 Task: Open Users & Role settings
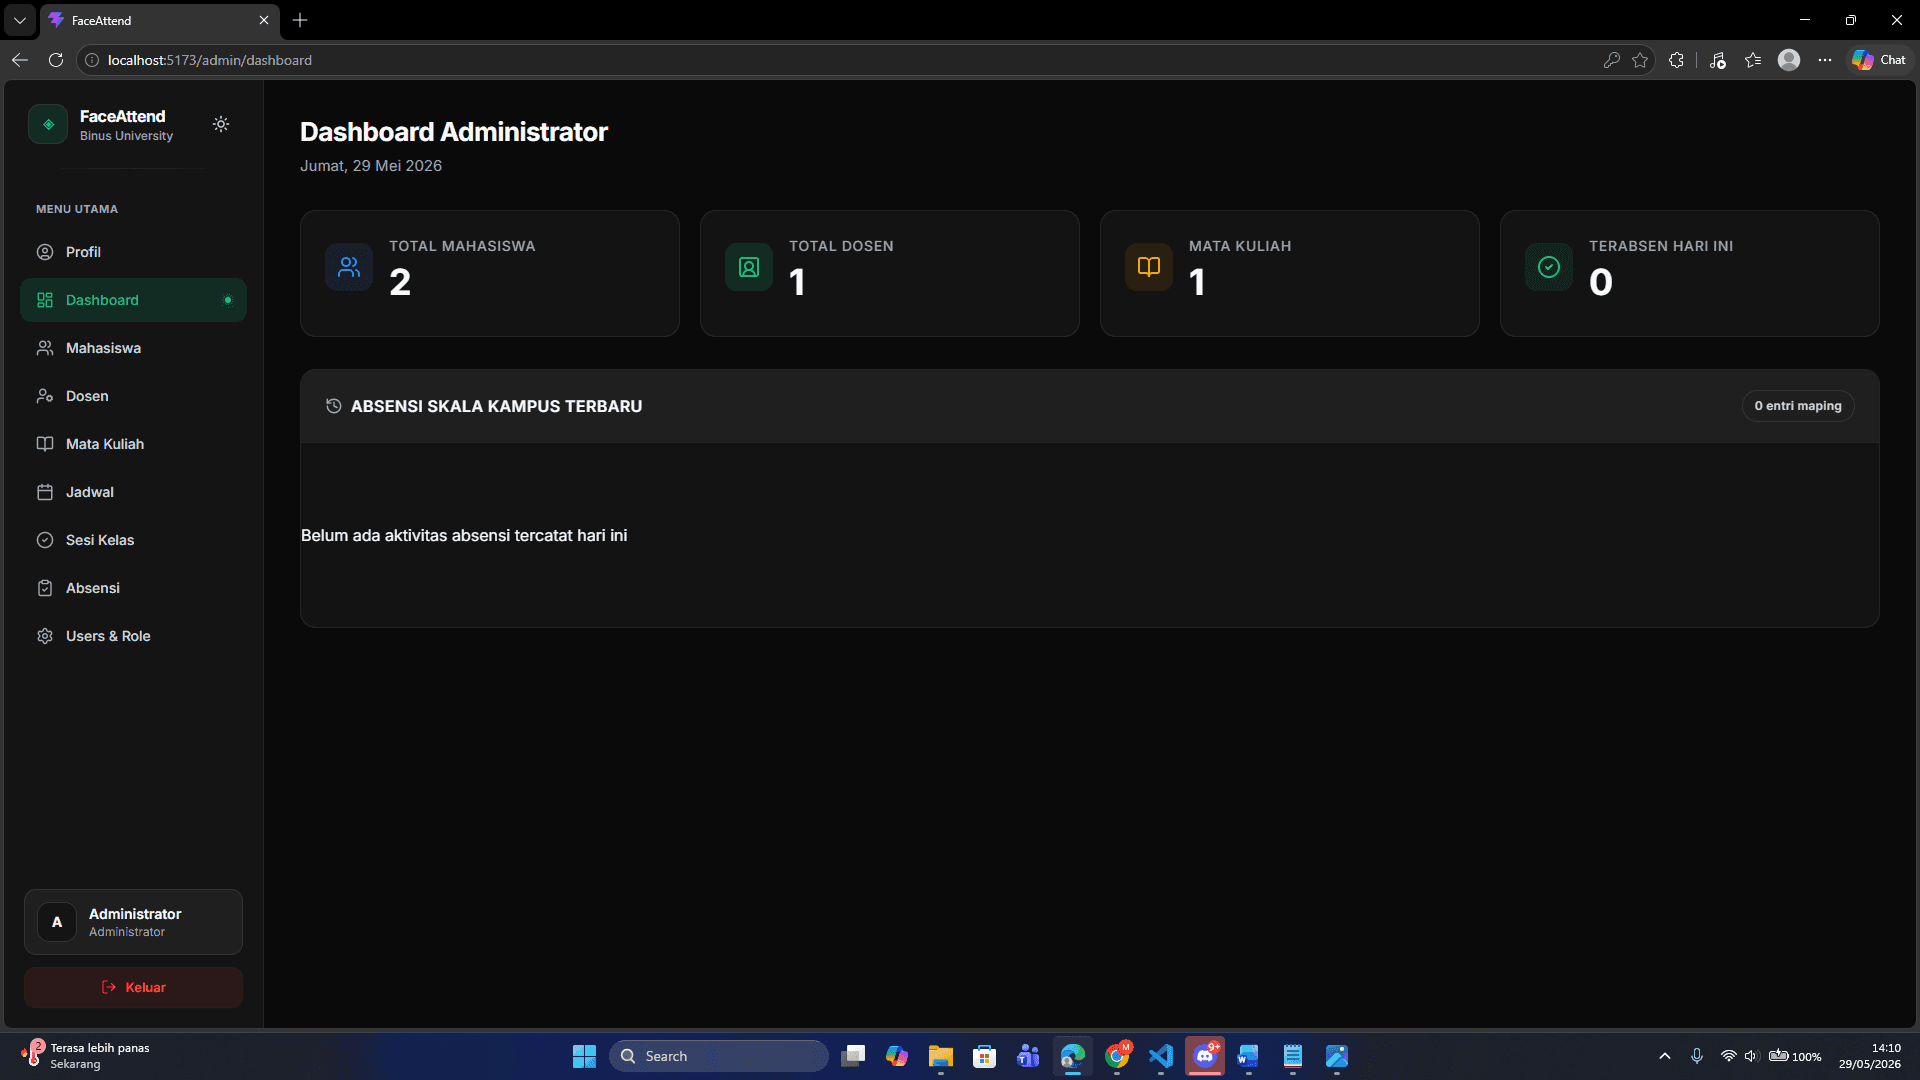pyautogui.click(x=133, y=636)
